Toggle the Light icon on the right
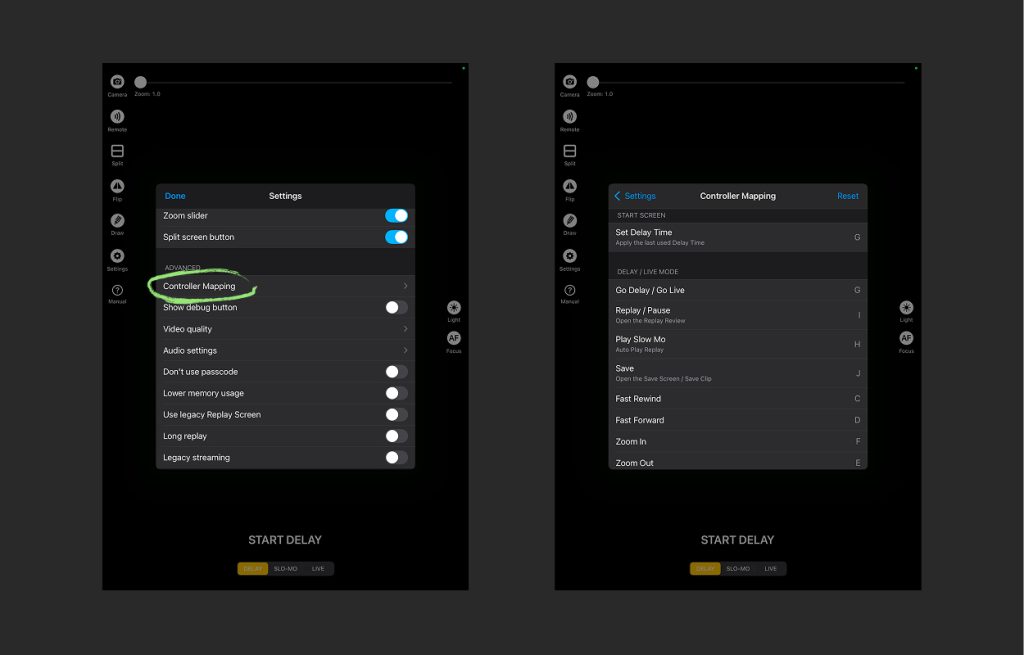Viewport: 1024px width, 655px height. click(454, 308)
